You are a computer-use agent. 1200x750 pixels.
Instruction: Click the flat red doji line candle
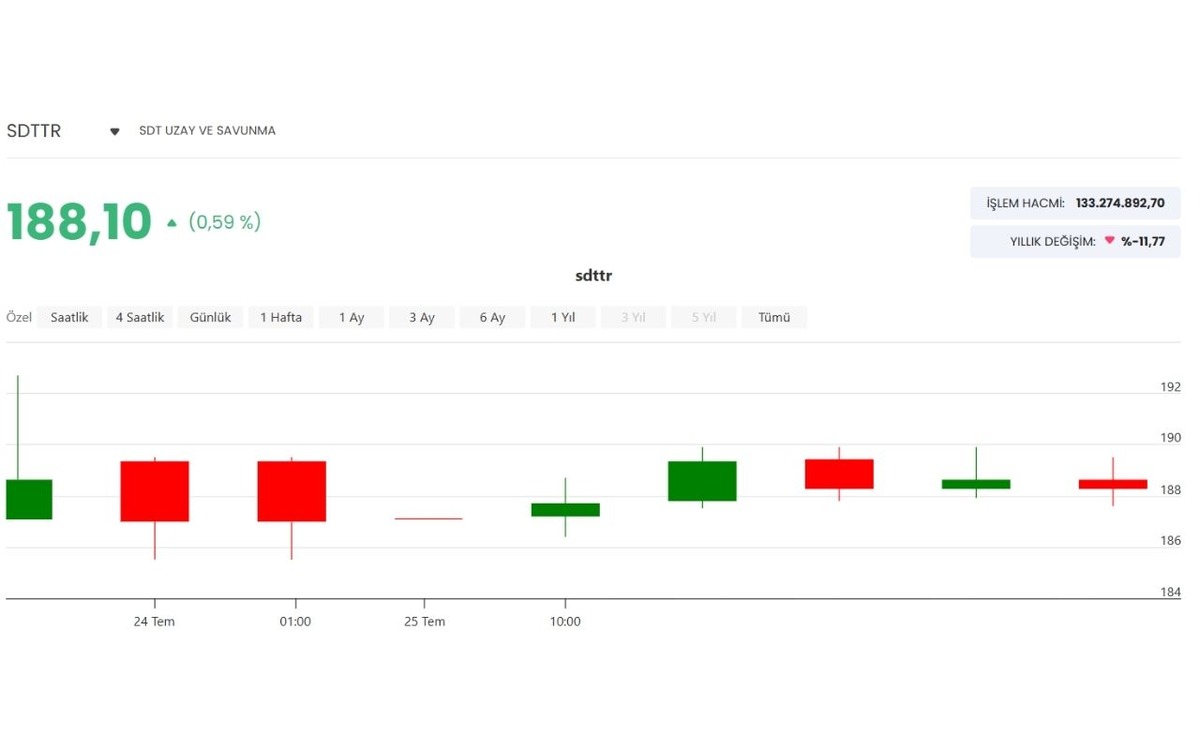pyautogui.click(x=429, y=519)
